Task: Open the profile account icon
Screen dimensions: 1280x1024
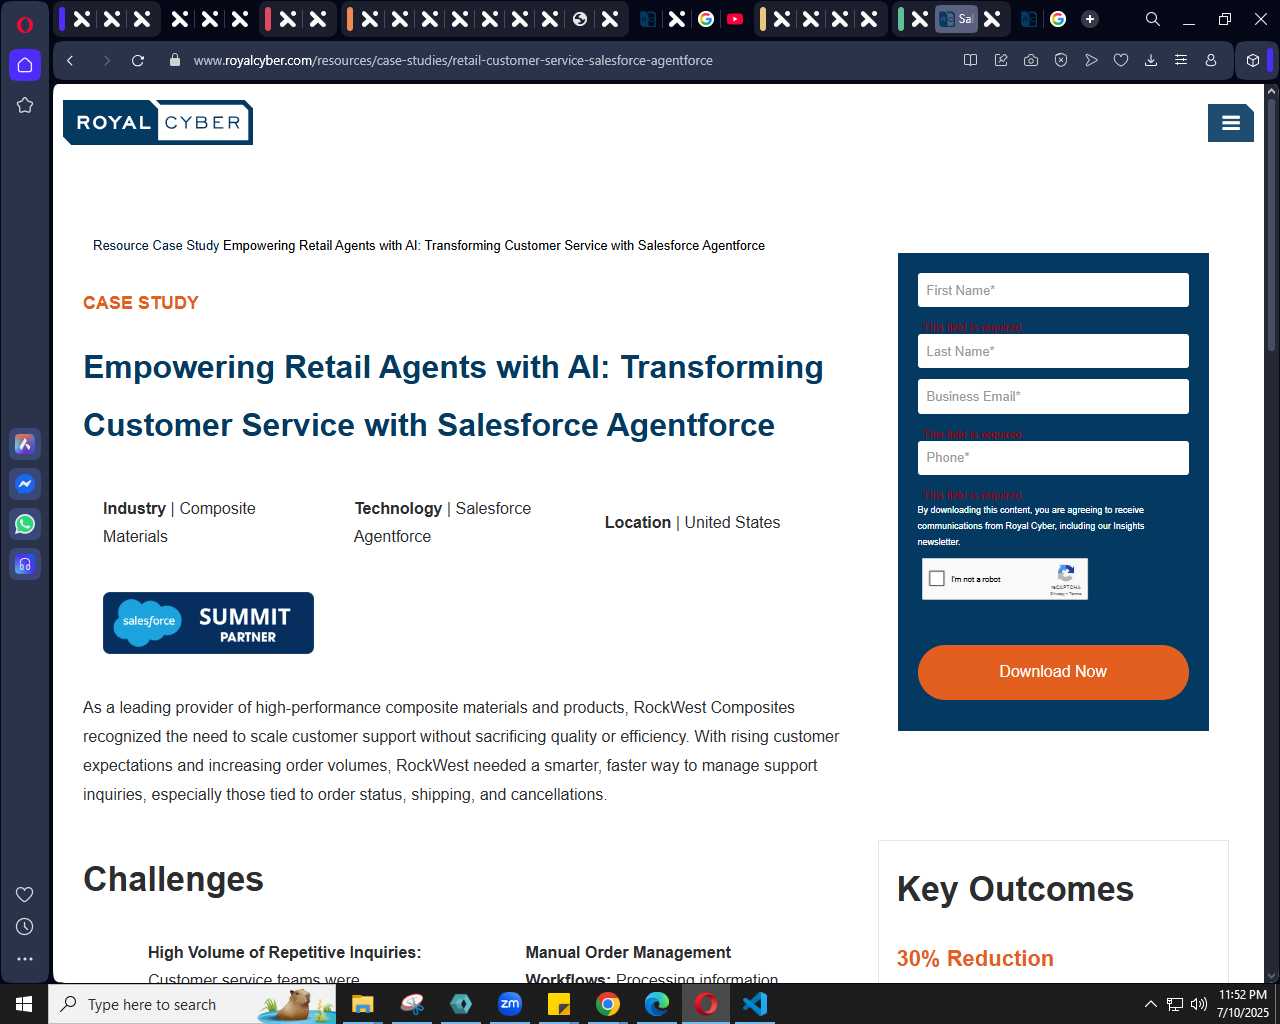Action: point(1211,60)
